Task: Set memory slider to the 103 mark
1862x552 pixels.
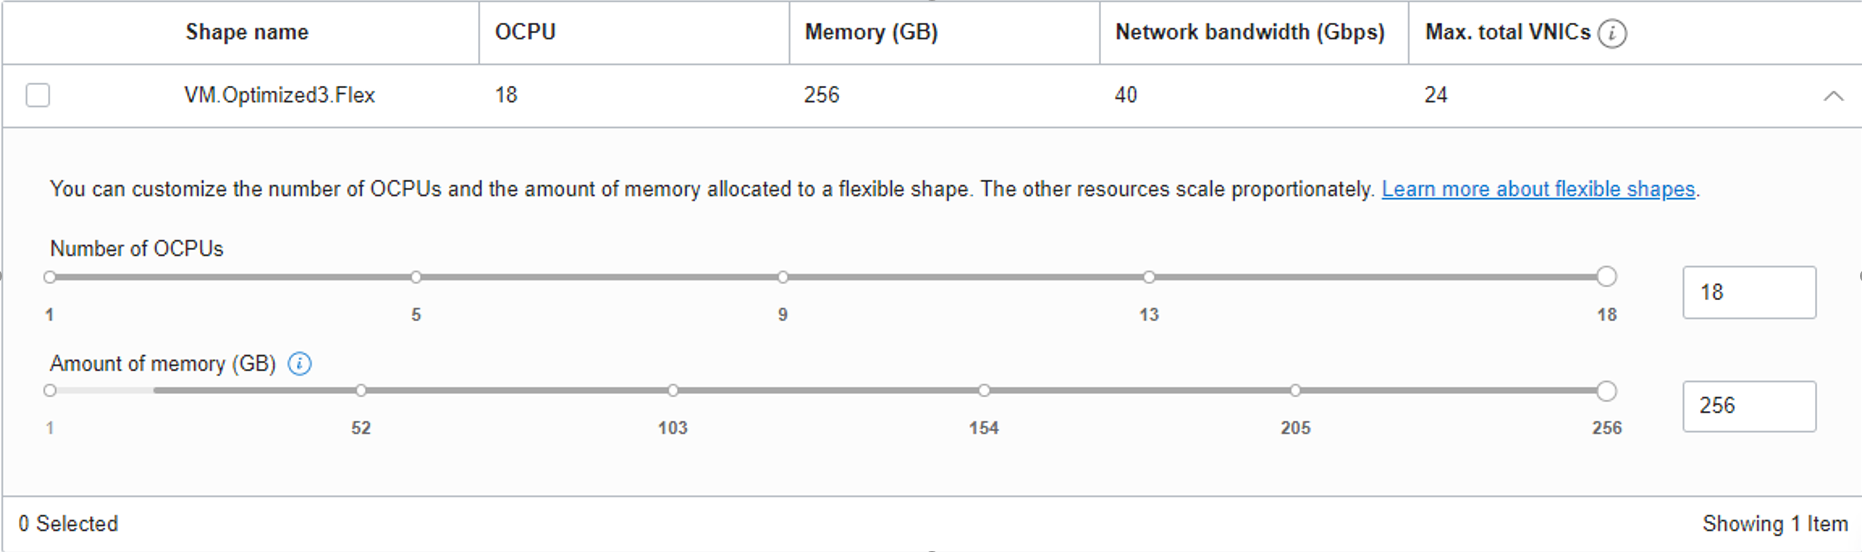Action: (x=673, y=391)
